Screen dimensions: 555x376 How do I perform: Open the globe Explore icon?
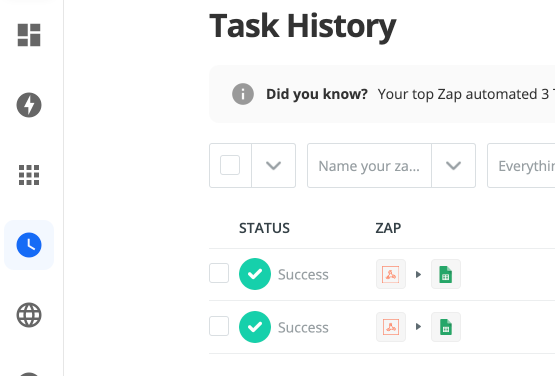29,315
